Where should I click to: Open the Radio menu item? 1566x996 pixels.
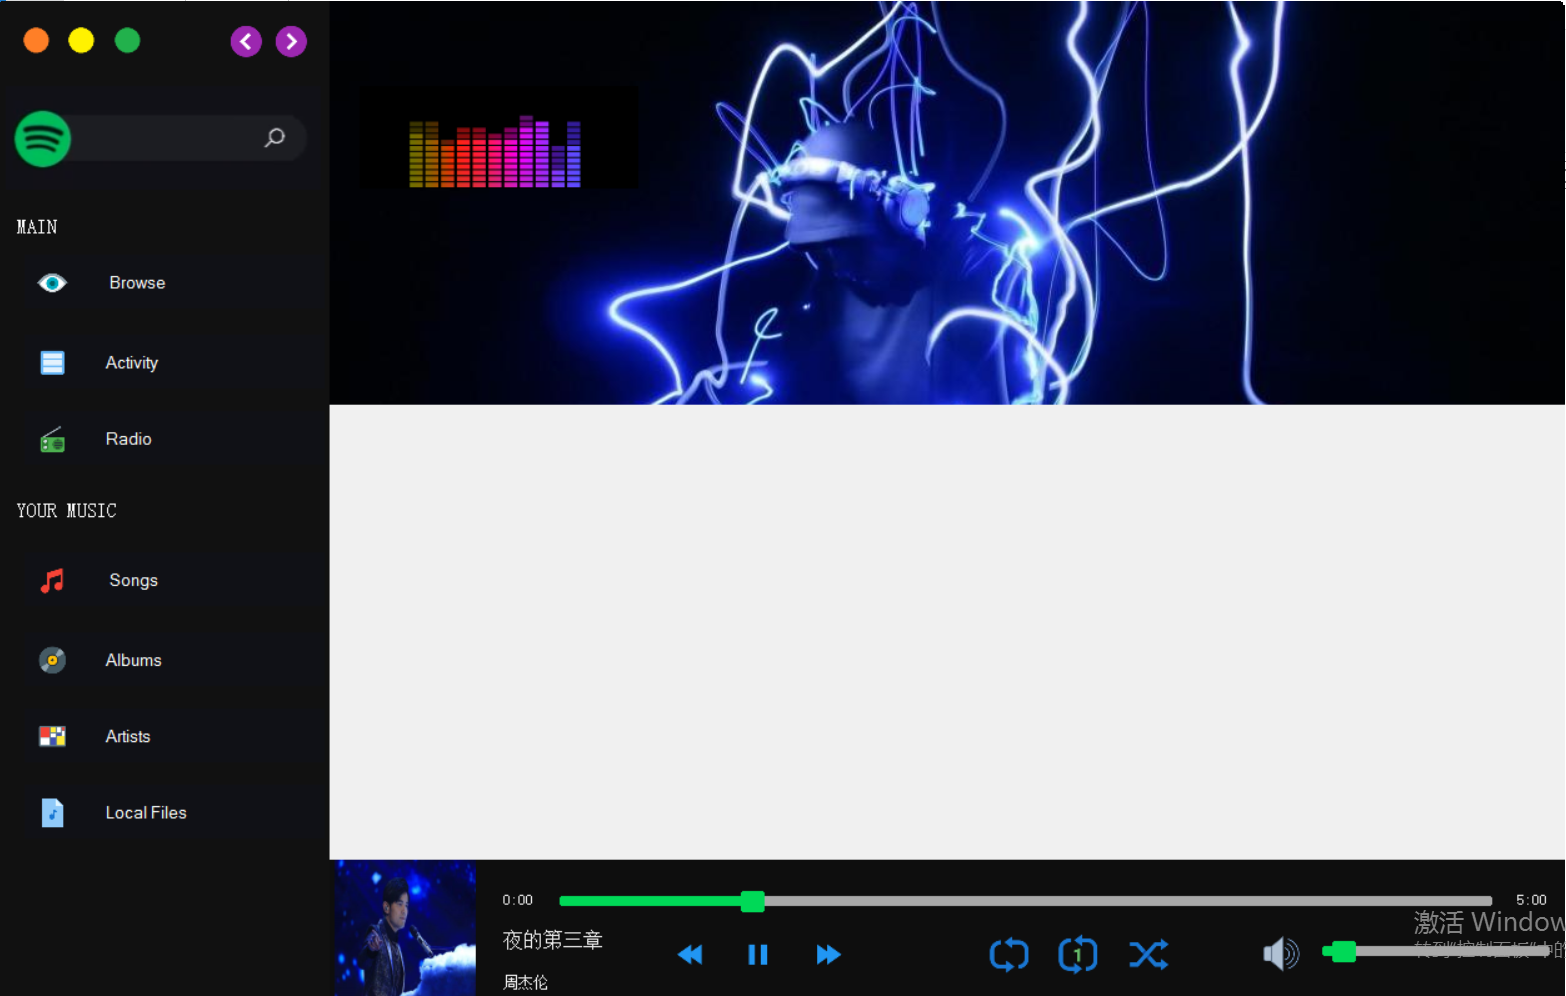pyautogui.click(x=128, y=439)
